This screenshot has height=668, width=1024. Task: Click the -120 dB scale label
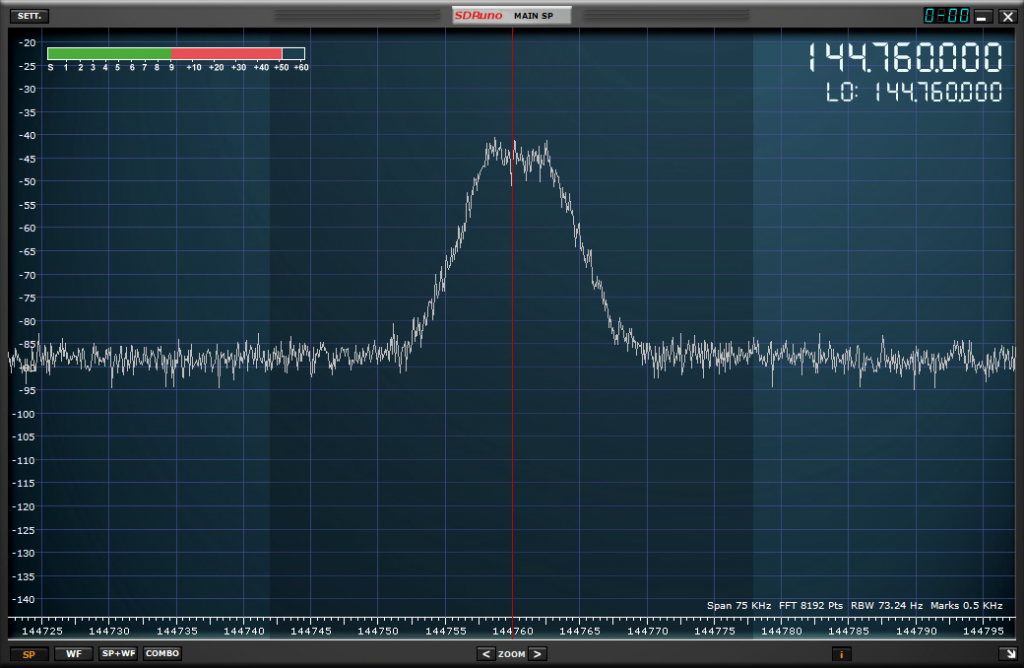tap(25, 507)
